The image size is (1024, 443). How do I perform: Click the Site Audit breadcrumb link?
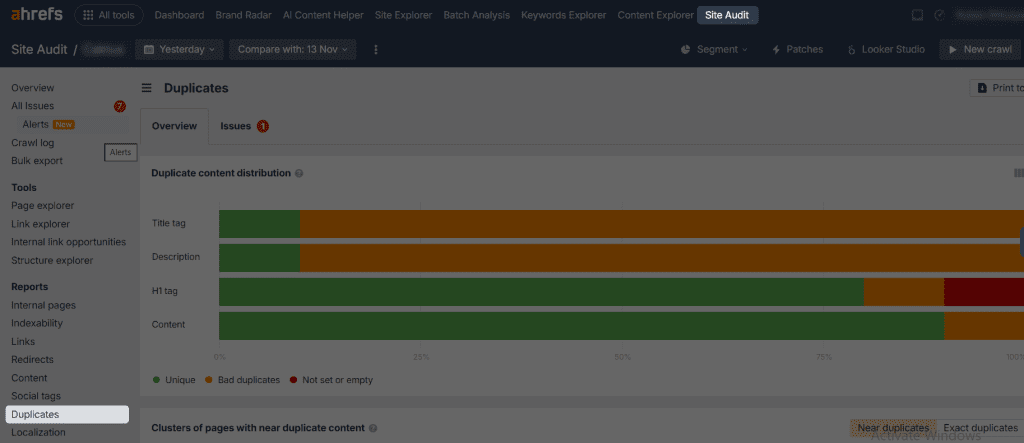tap(39, 50)
